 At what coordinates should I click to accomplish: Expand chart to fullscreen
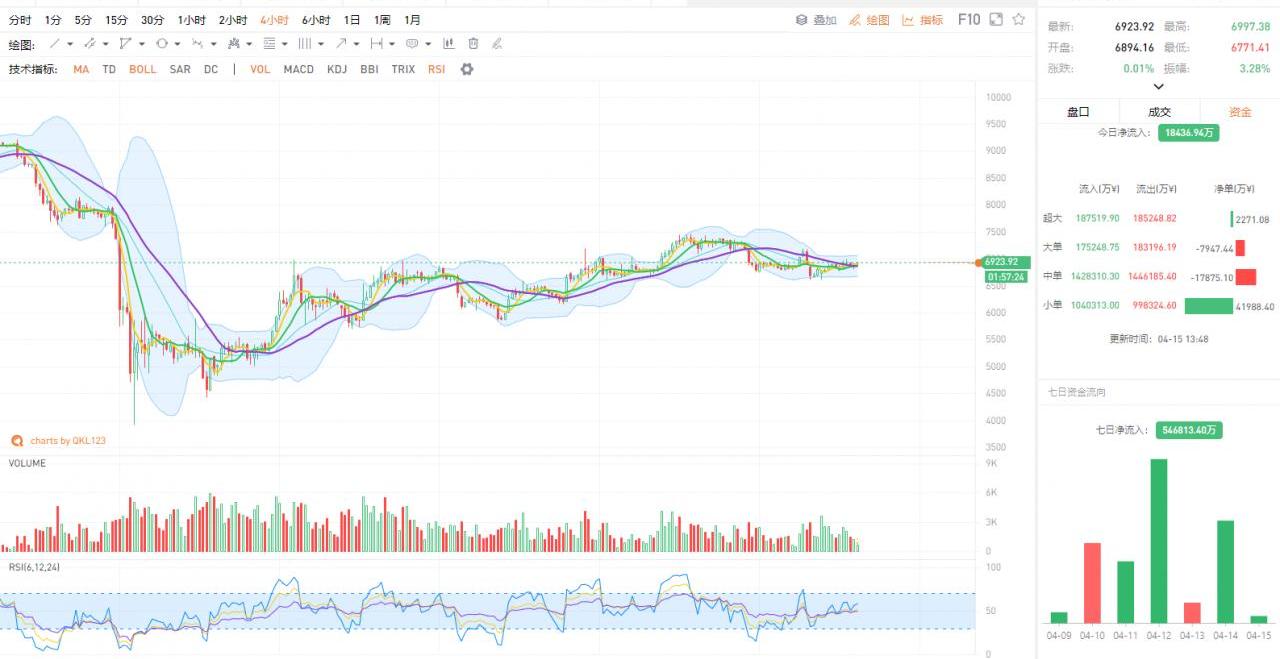996,20
